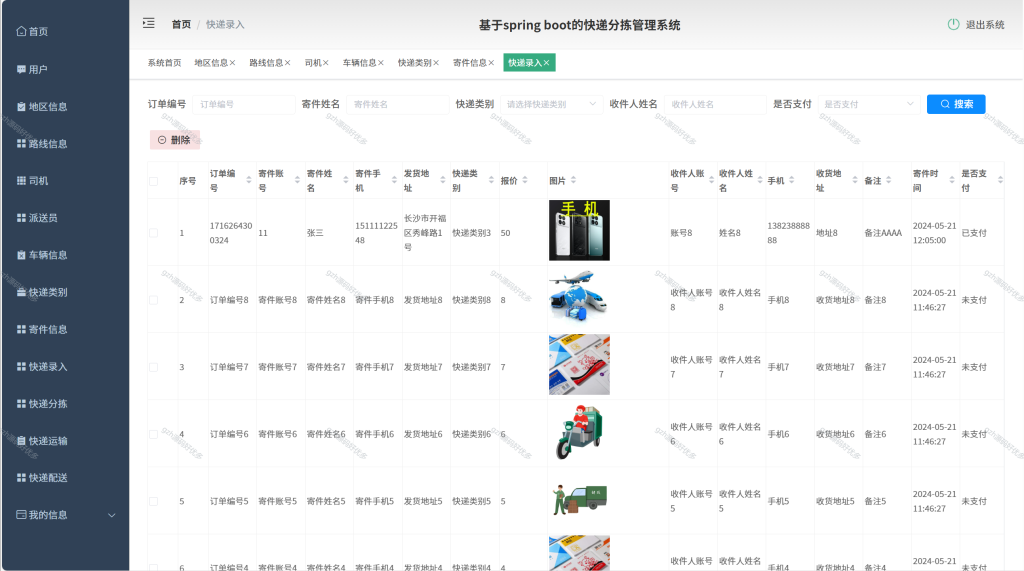This screenshot has height=571, width=1024.
Task: Sort by 备注 column arrows
Action: pyautogui.click(x=888, y=180)
